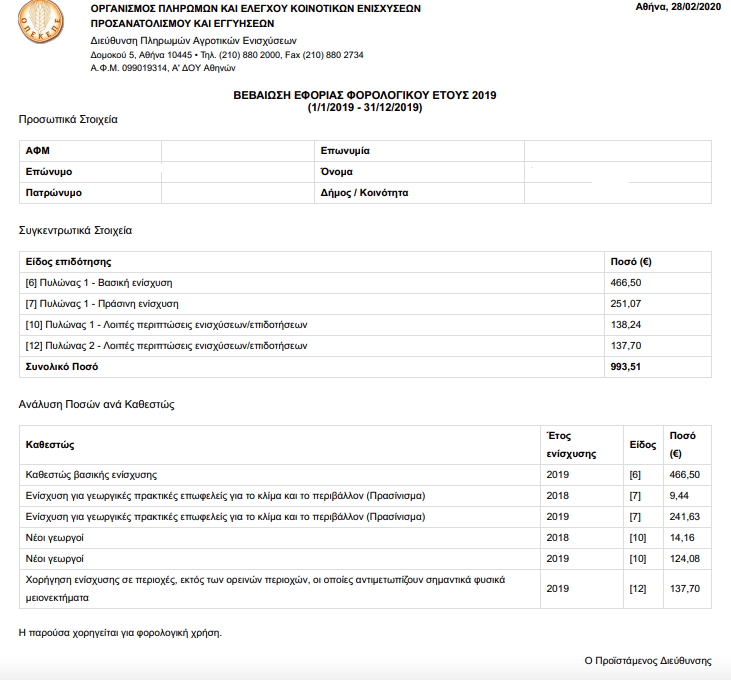Click the amount 241,63 in the analysis table
The width and height of the screenshot is (731, 680).
(683, 517)
